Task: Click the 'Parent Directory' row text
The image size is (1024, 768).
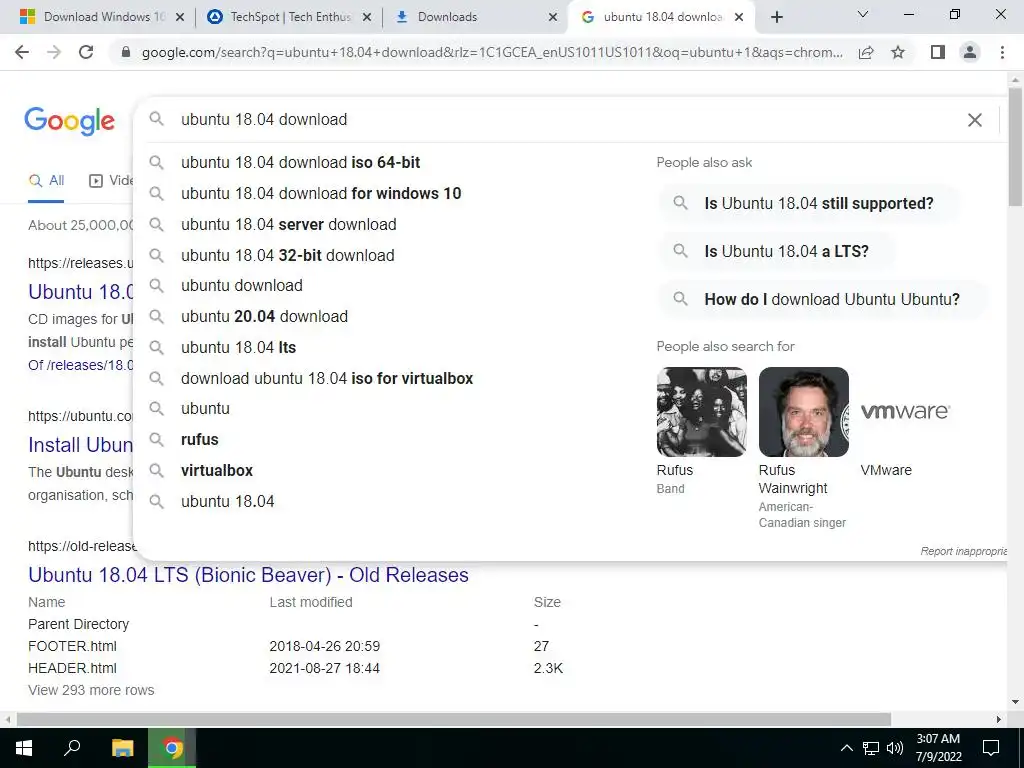Action: [78, 624]
